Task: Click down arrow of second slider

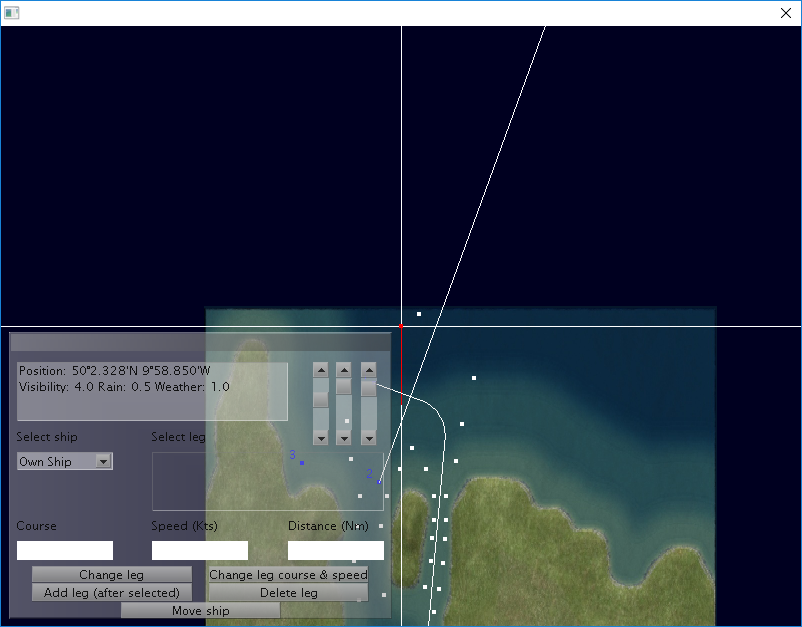Action: click(344, 438)
